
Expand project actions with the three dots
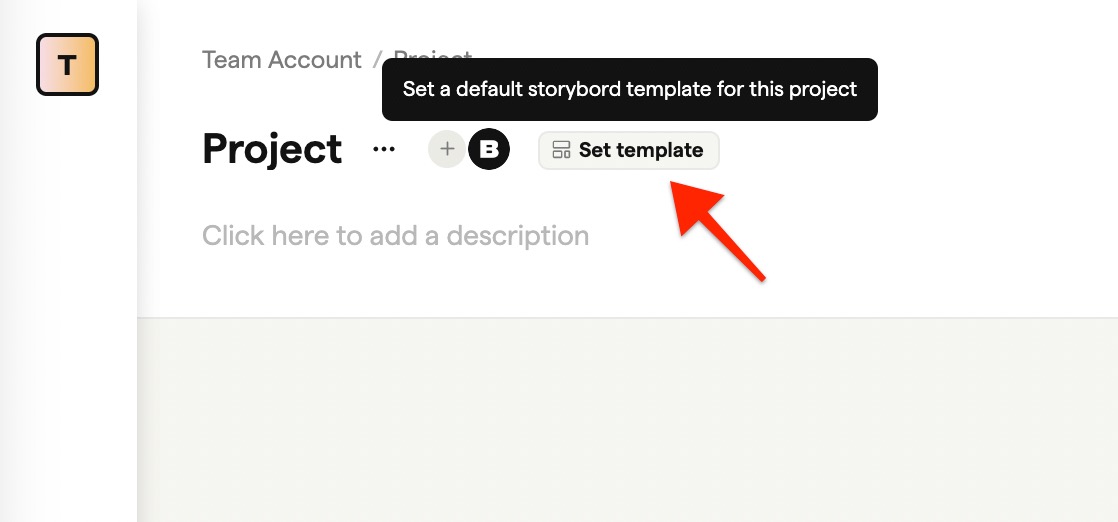pyautogui.click(x=384, y=150)
